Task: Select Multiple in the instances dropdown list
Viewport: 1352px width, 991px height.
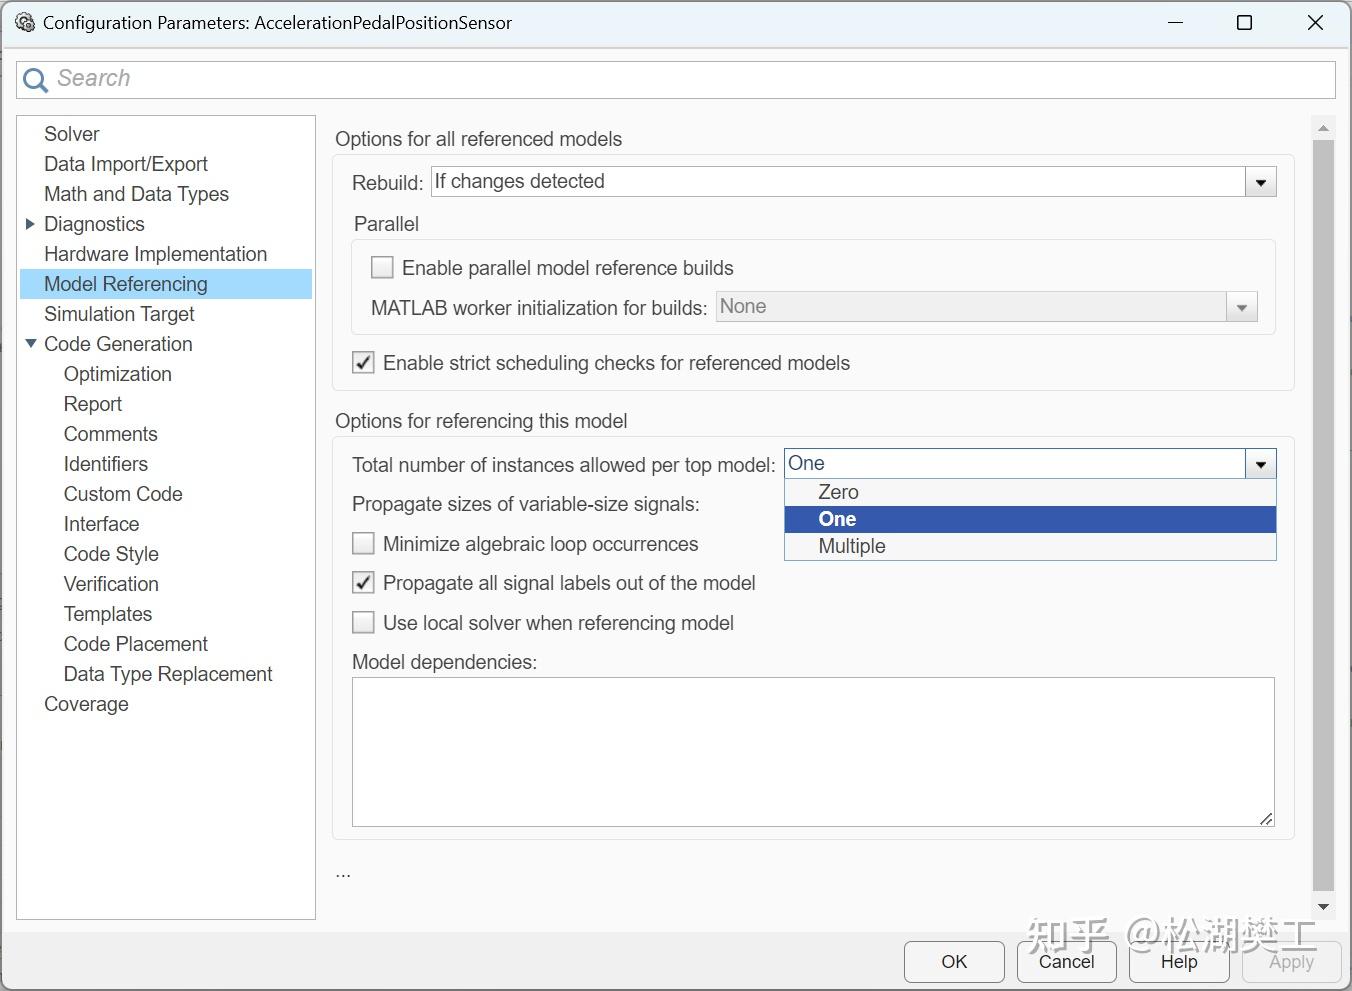Action: pos(852,546)
